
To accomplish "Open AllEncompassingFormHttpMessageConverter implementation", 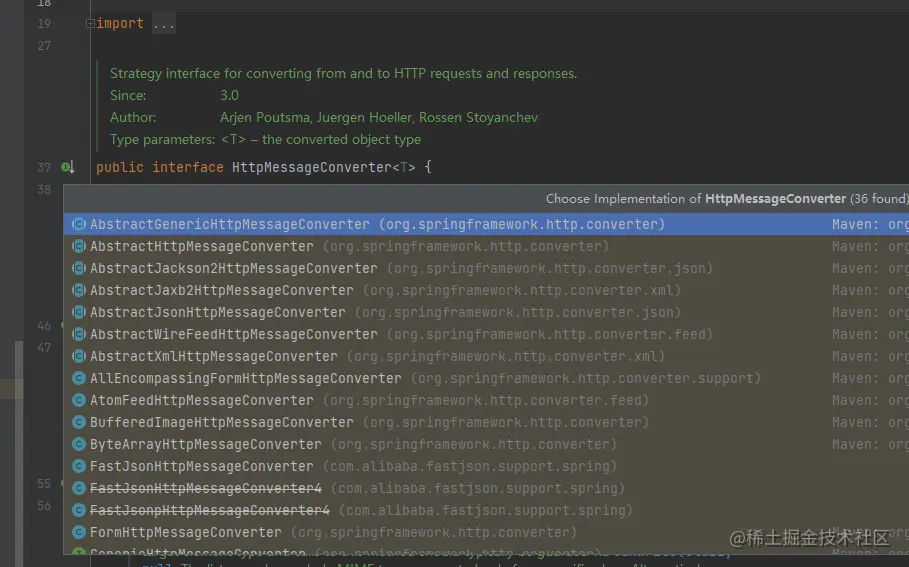I will coord(486,379).
